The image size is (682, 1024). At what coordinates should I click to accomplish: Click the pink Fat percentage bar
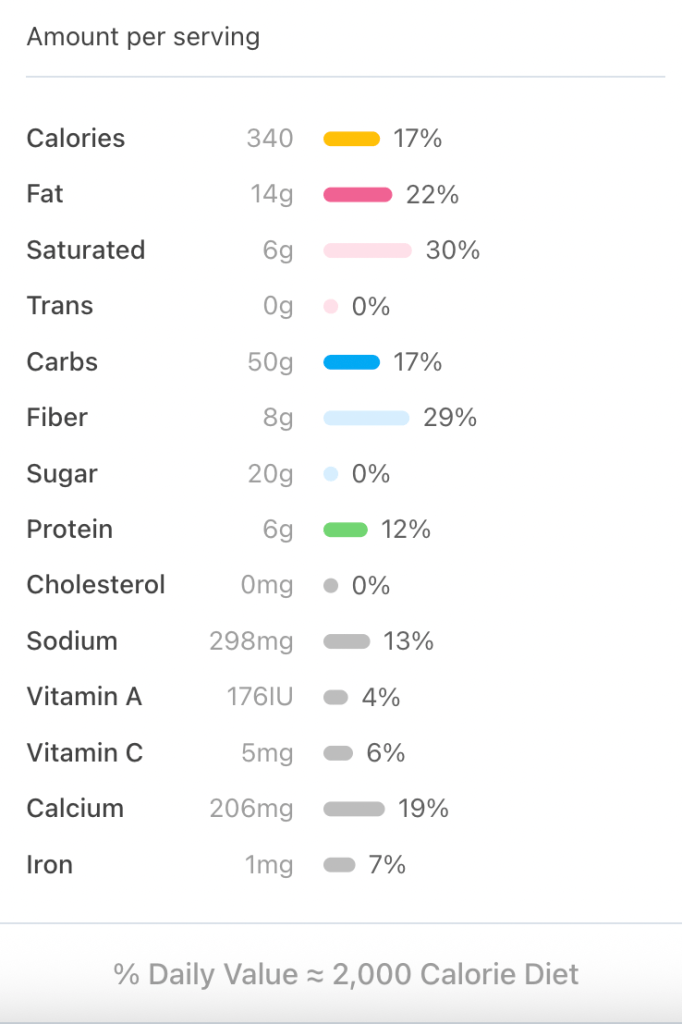point(357,195)
